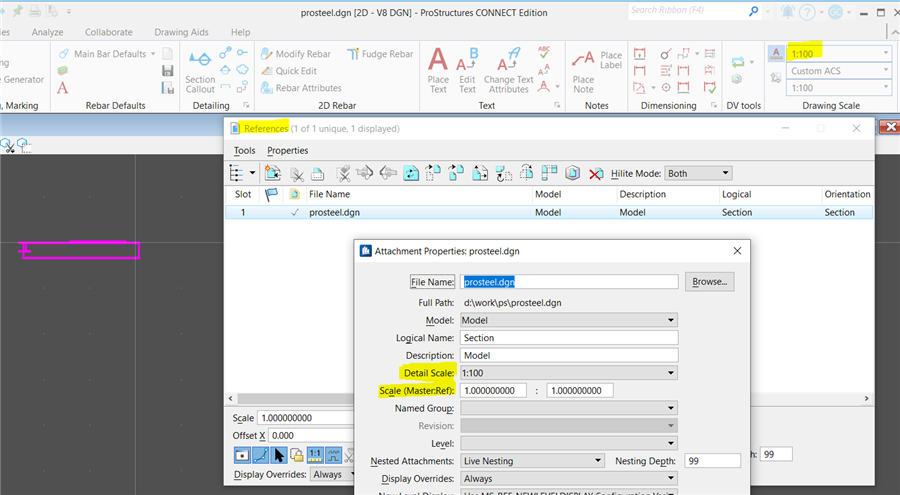
Task: Click the Rotate Reference icon
Action: click(503, 173)
